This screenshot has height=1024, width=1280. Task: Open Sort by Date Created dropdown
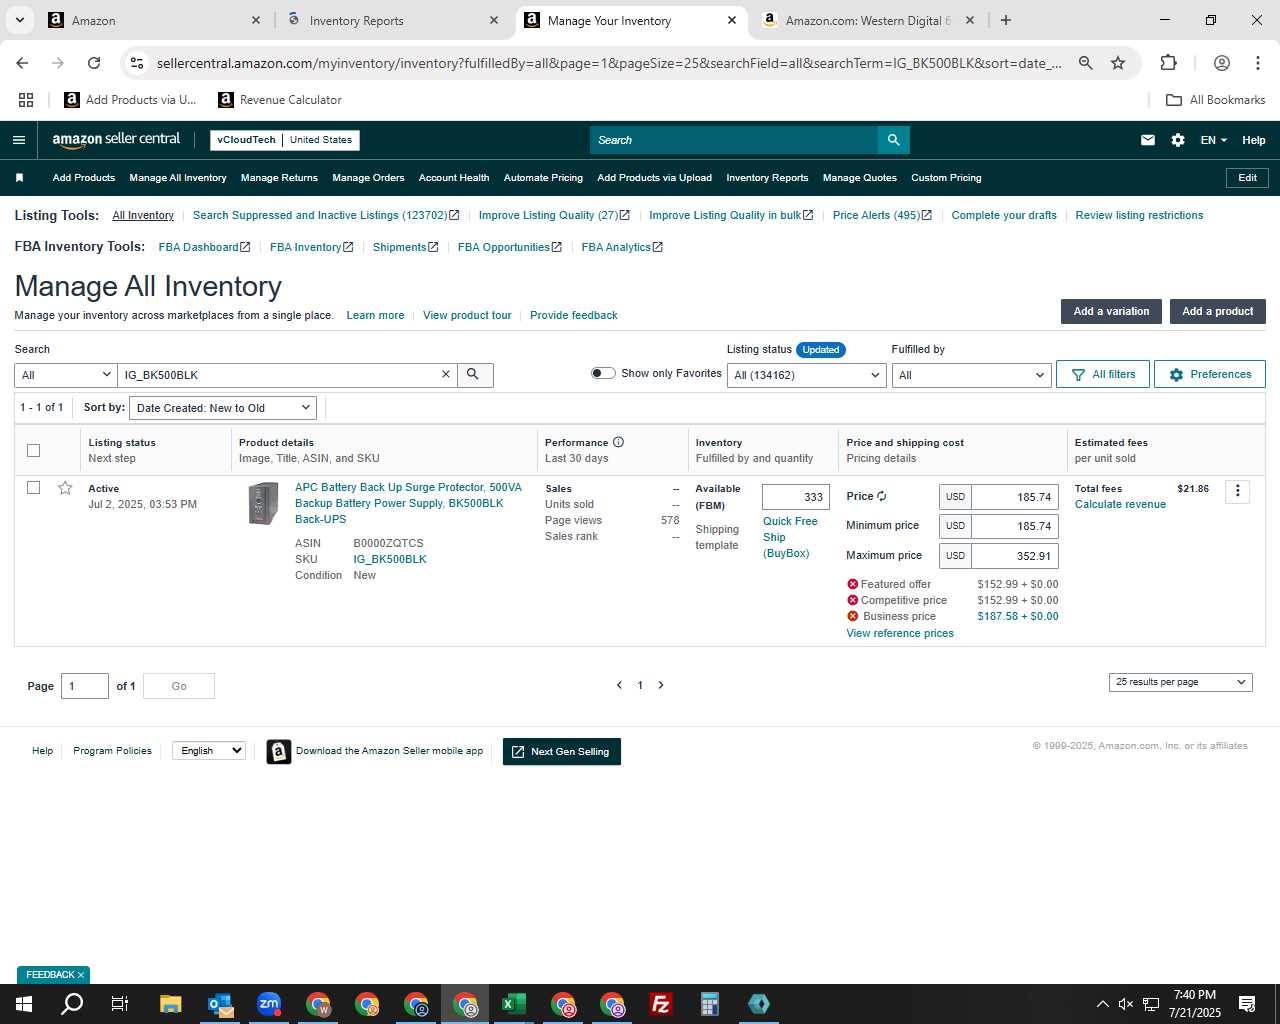223,408
